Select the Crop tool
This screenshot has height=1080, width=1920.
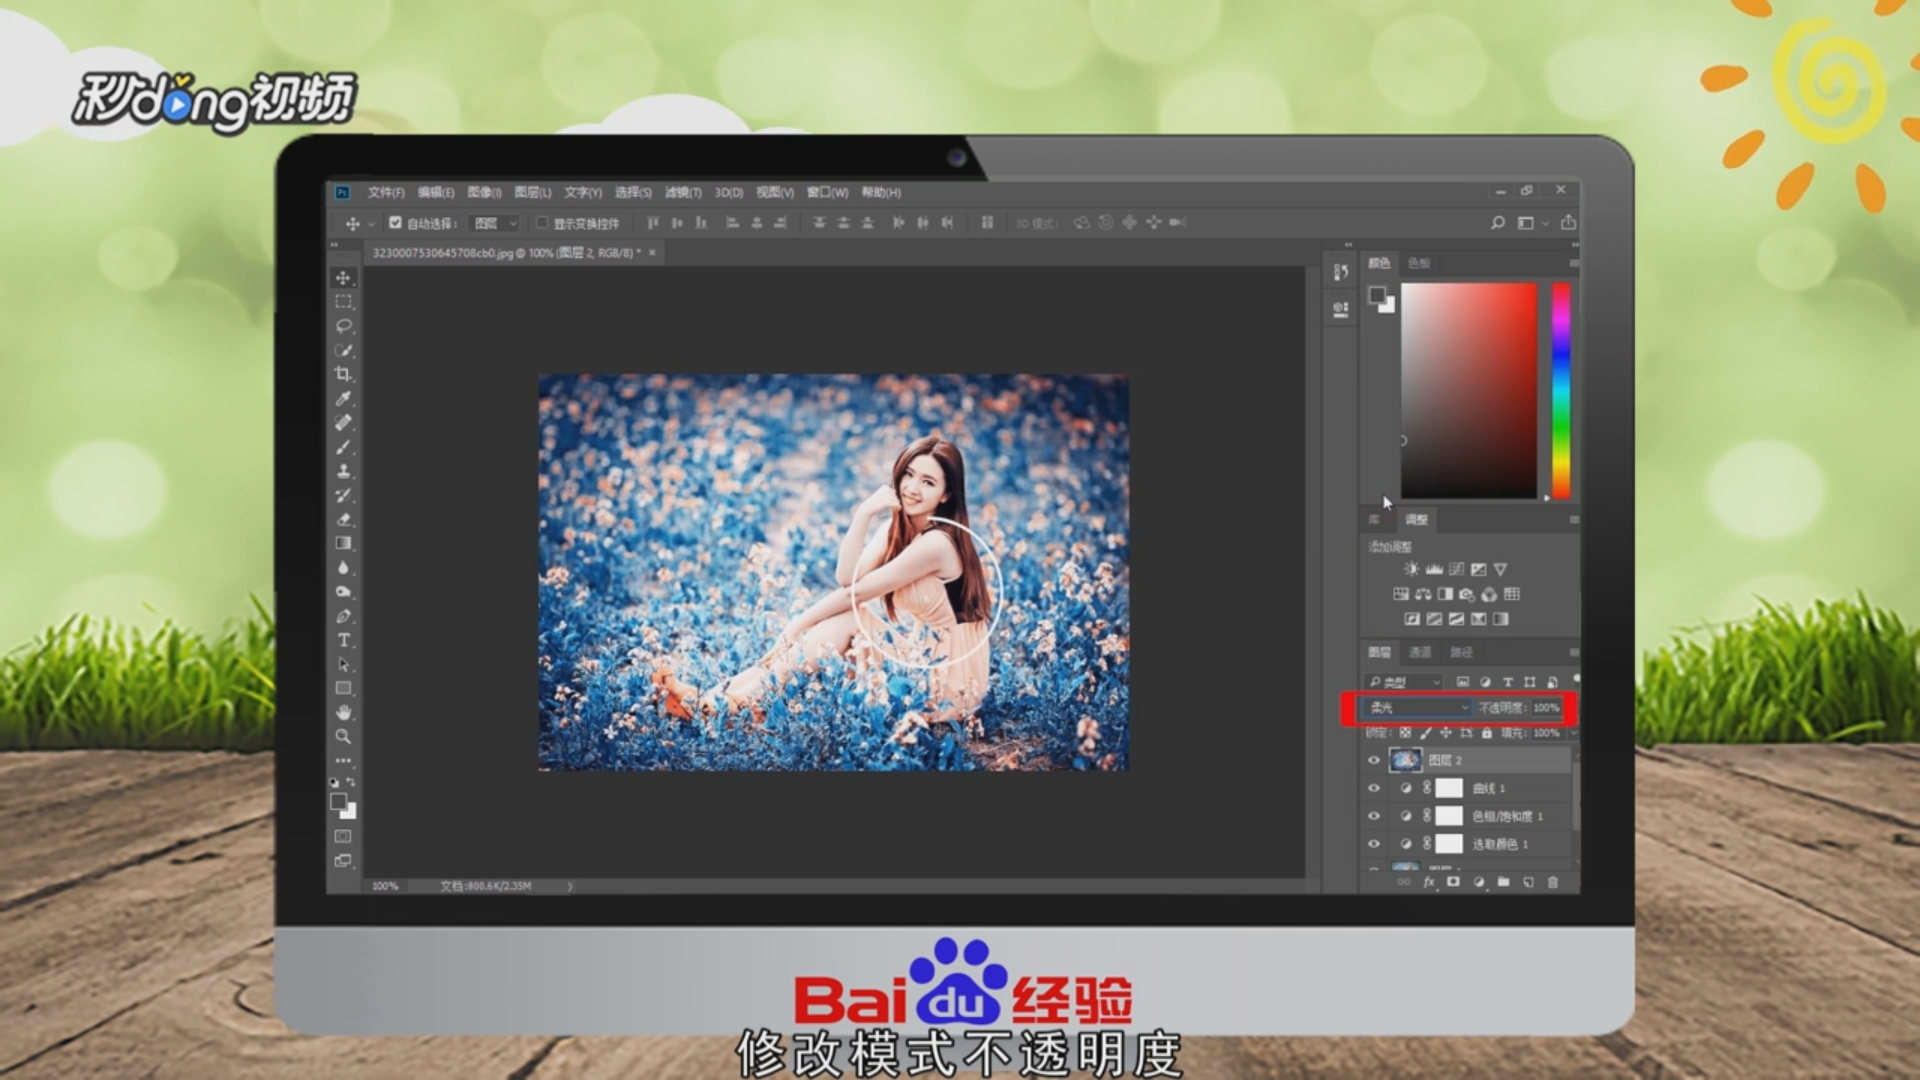(343, 374)
